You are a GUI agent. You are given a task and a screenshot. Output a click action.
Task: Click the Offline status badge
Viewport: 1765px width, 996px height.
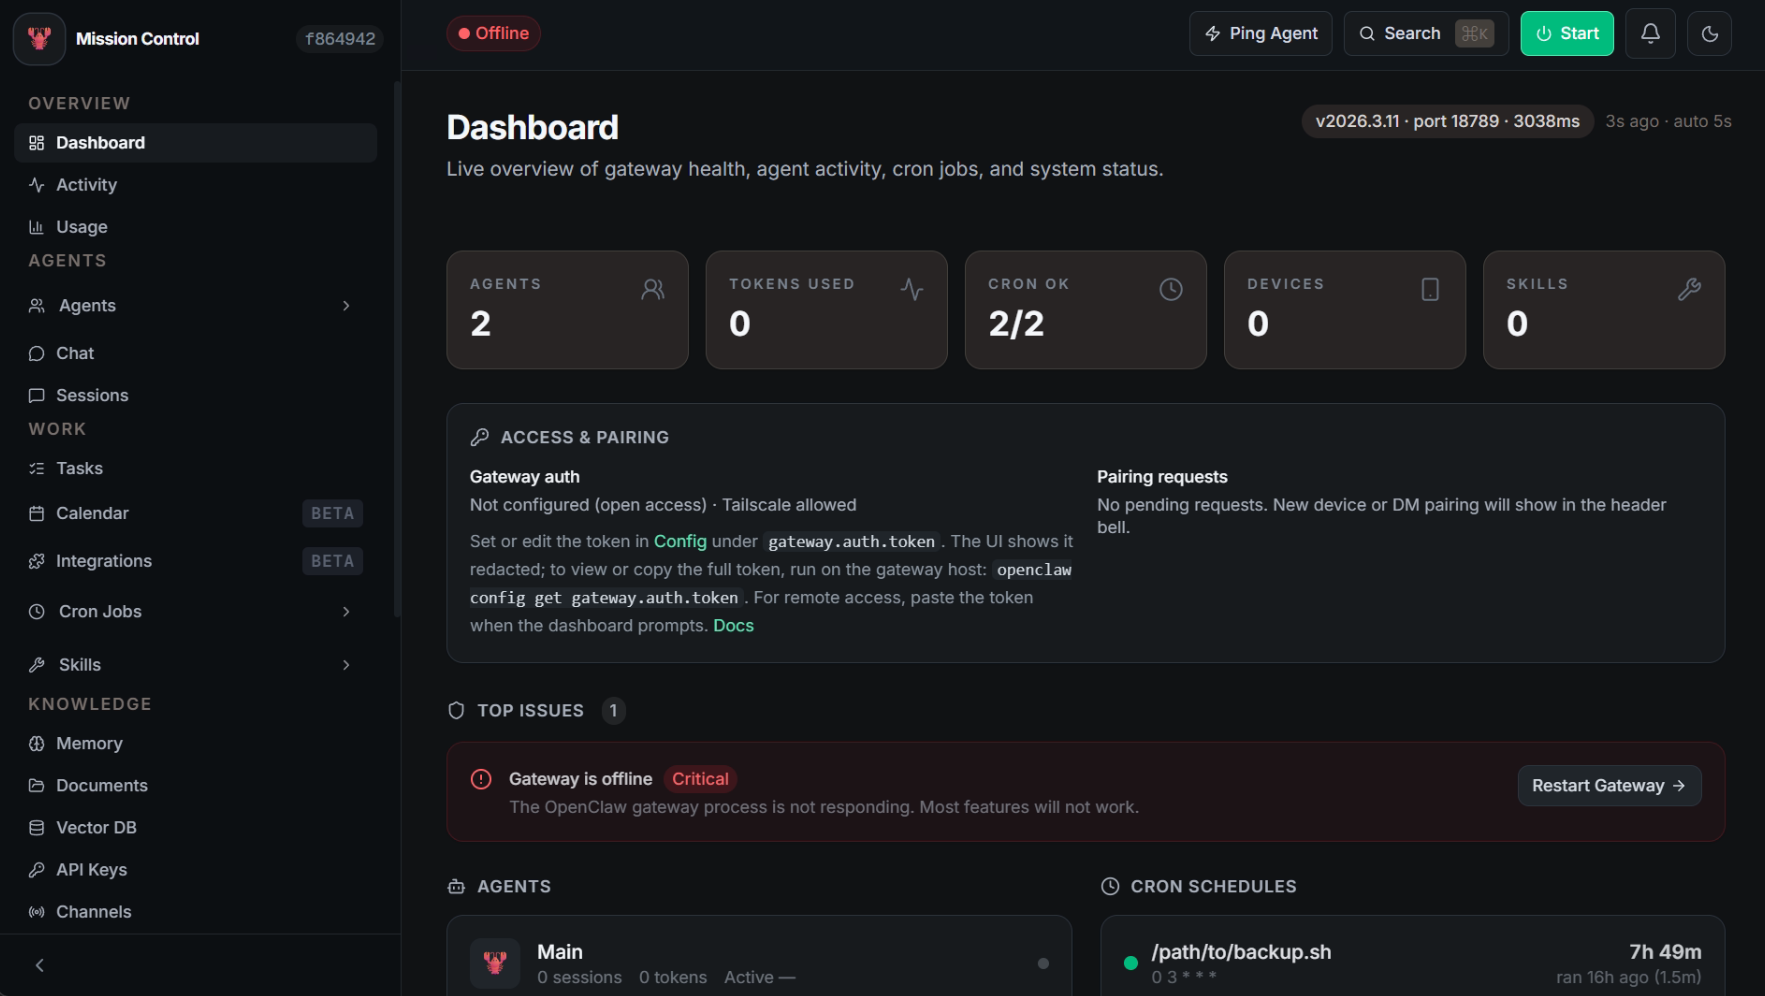pos(493,34)
